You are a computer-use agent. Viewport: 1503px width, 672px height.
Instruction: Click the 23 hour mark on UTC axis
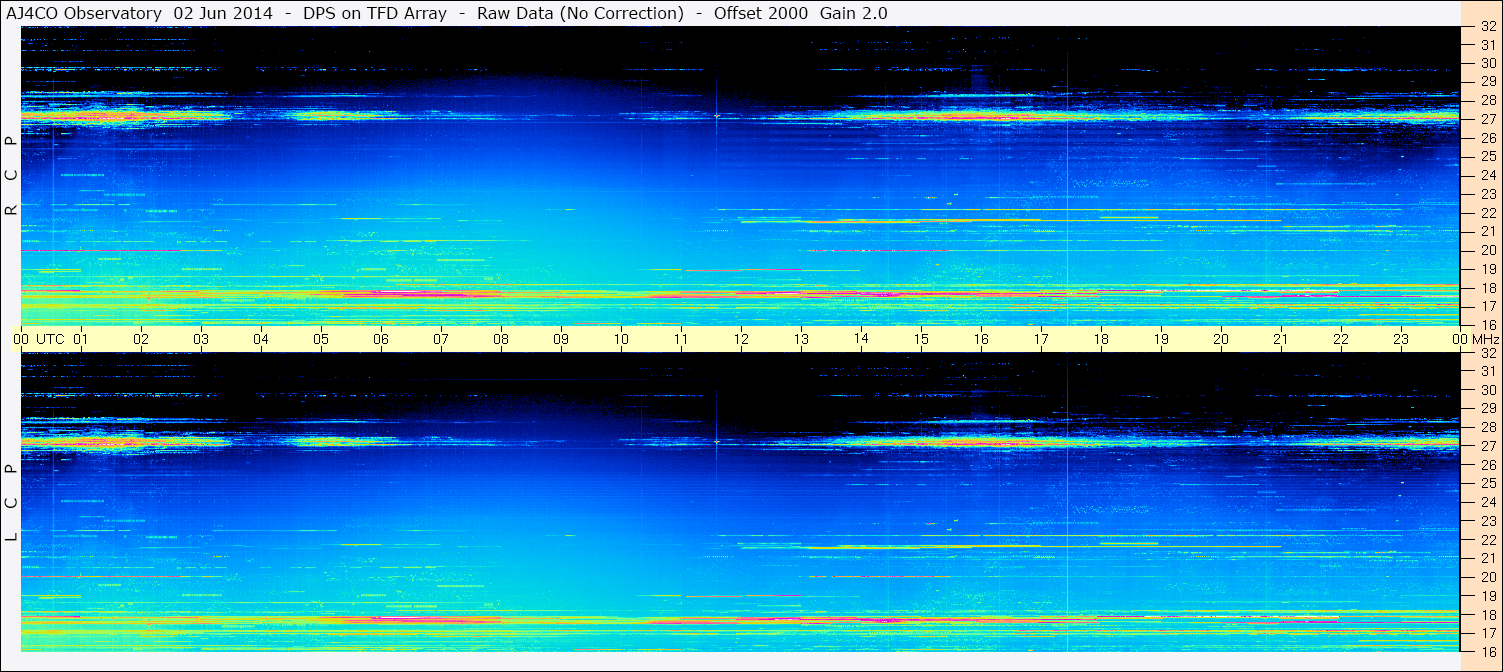pos(1401,339)
